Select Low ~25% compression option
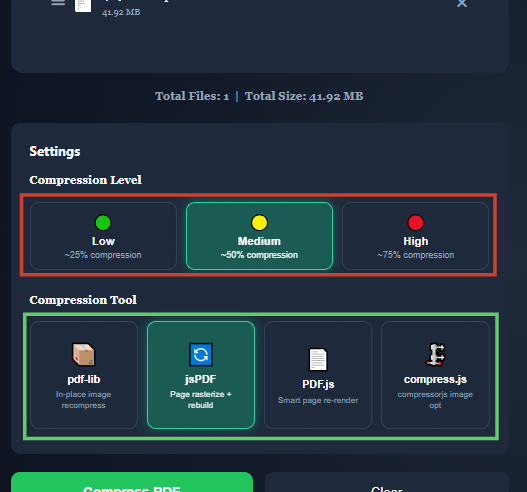527x492 pixels. [103, 236]
